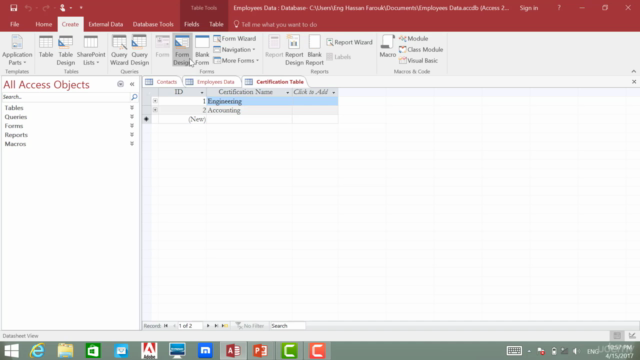This screenshot has height=360, width=640.
Task: Switch to the Contacts table tab
Action: (162, 82)
